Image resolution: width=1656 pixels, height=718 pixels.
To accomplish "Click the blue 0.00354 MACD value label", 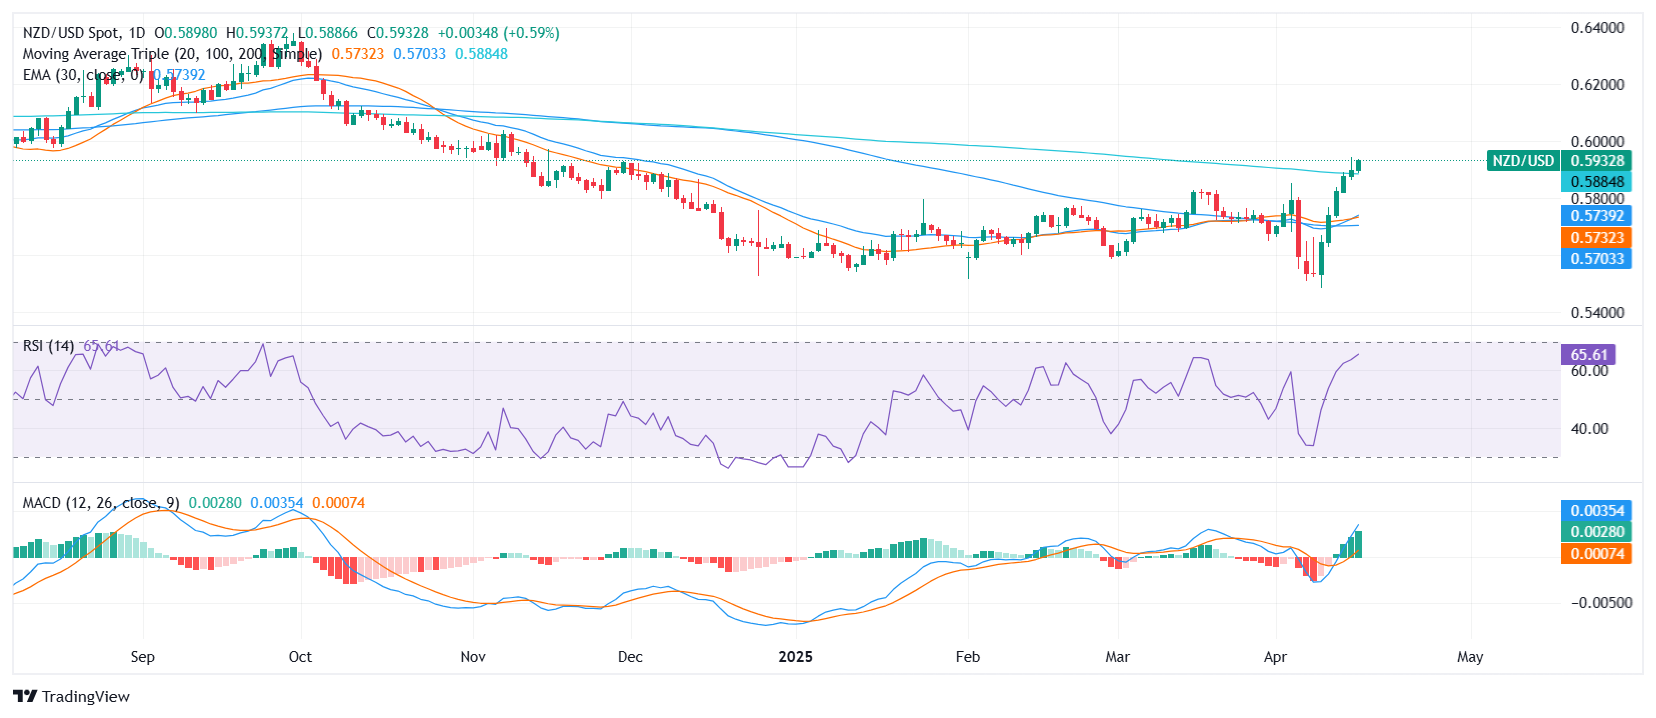I will point(1596,511).
